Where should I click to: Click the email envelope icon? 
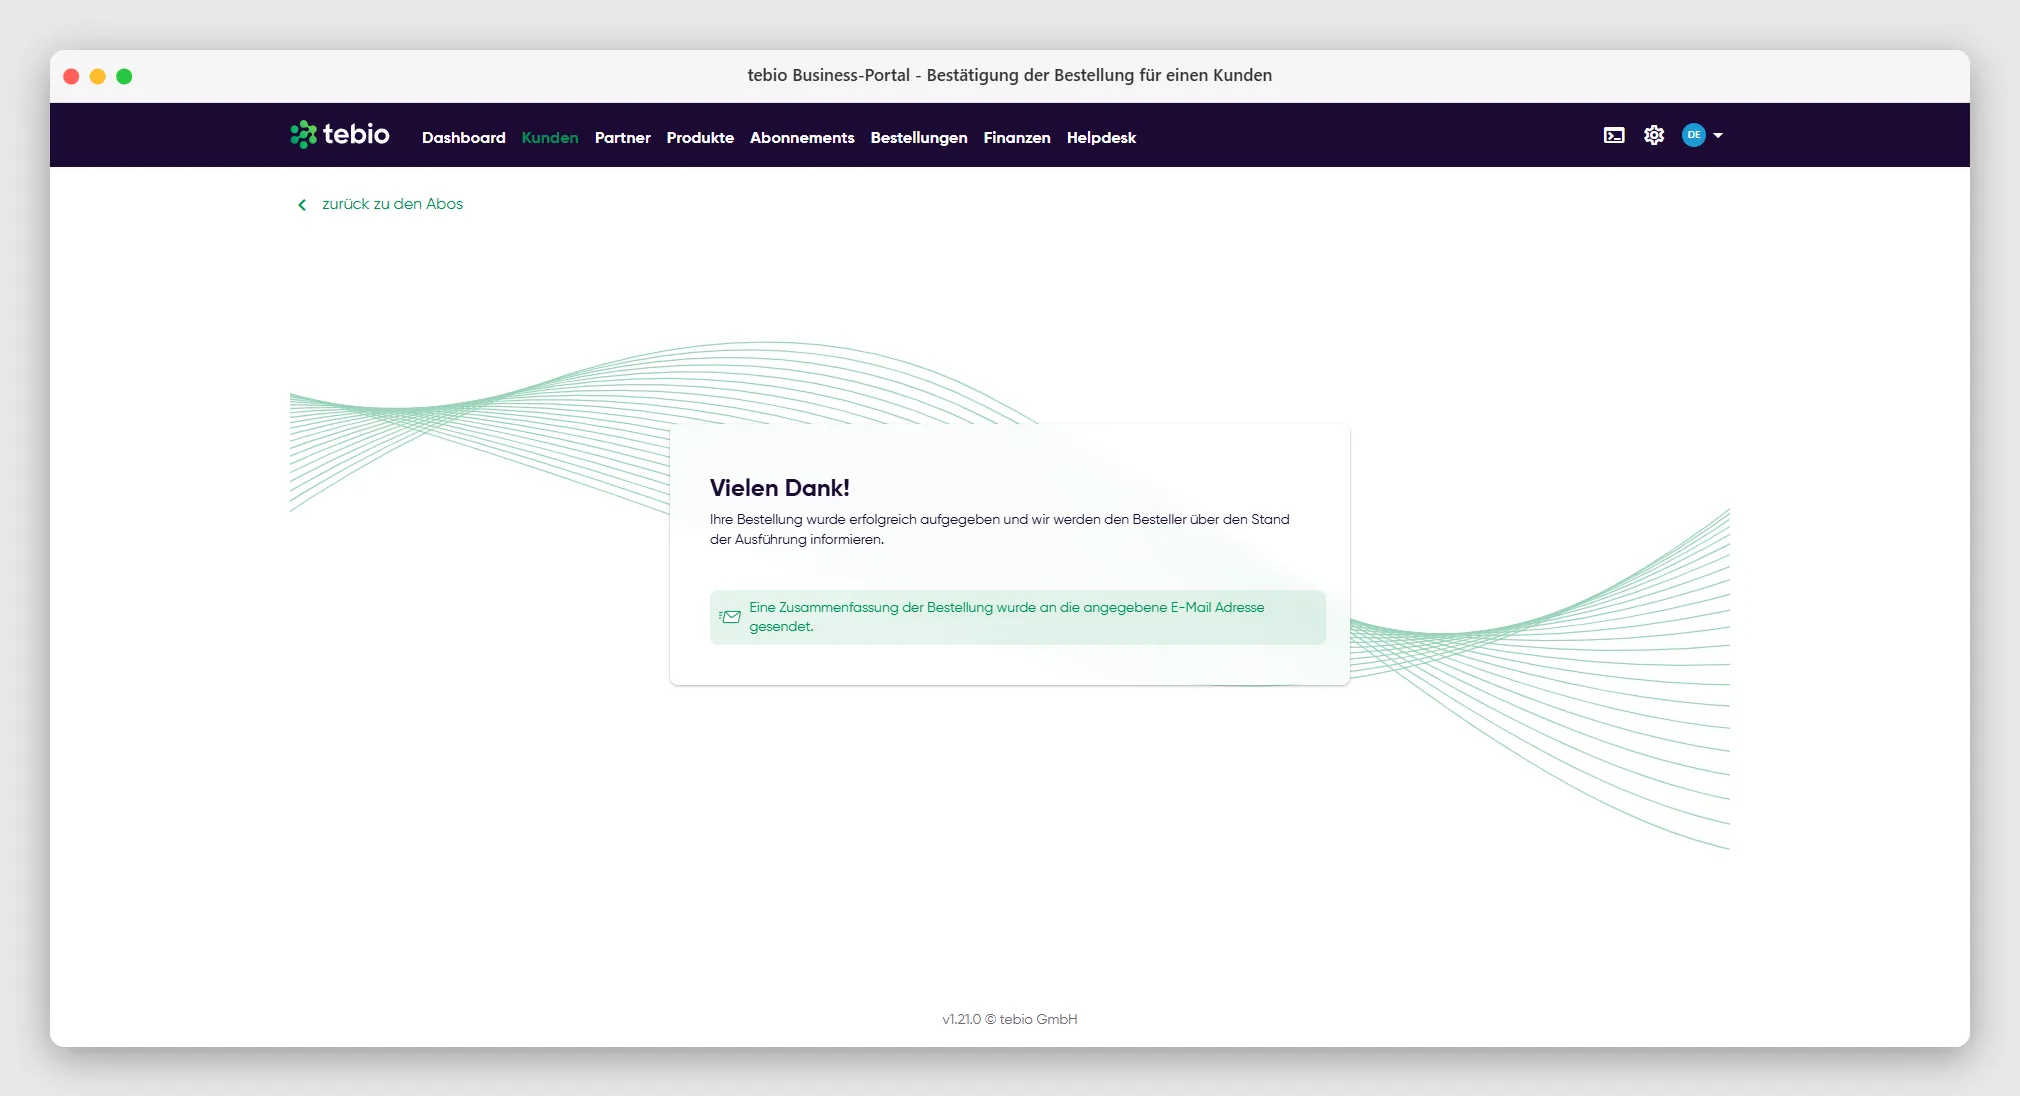(x=730, y=617)
